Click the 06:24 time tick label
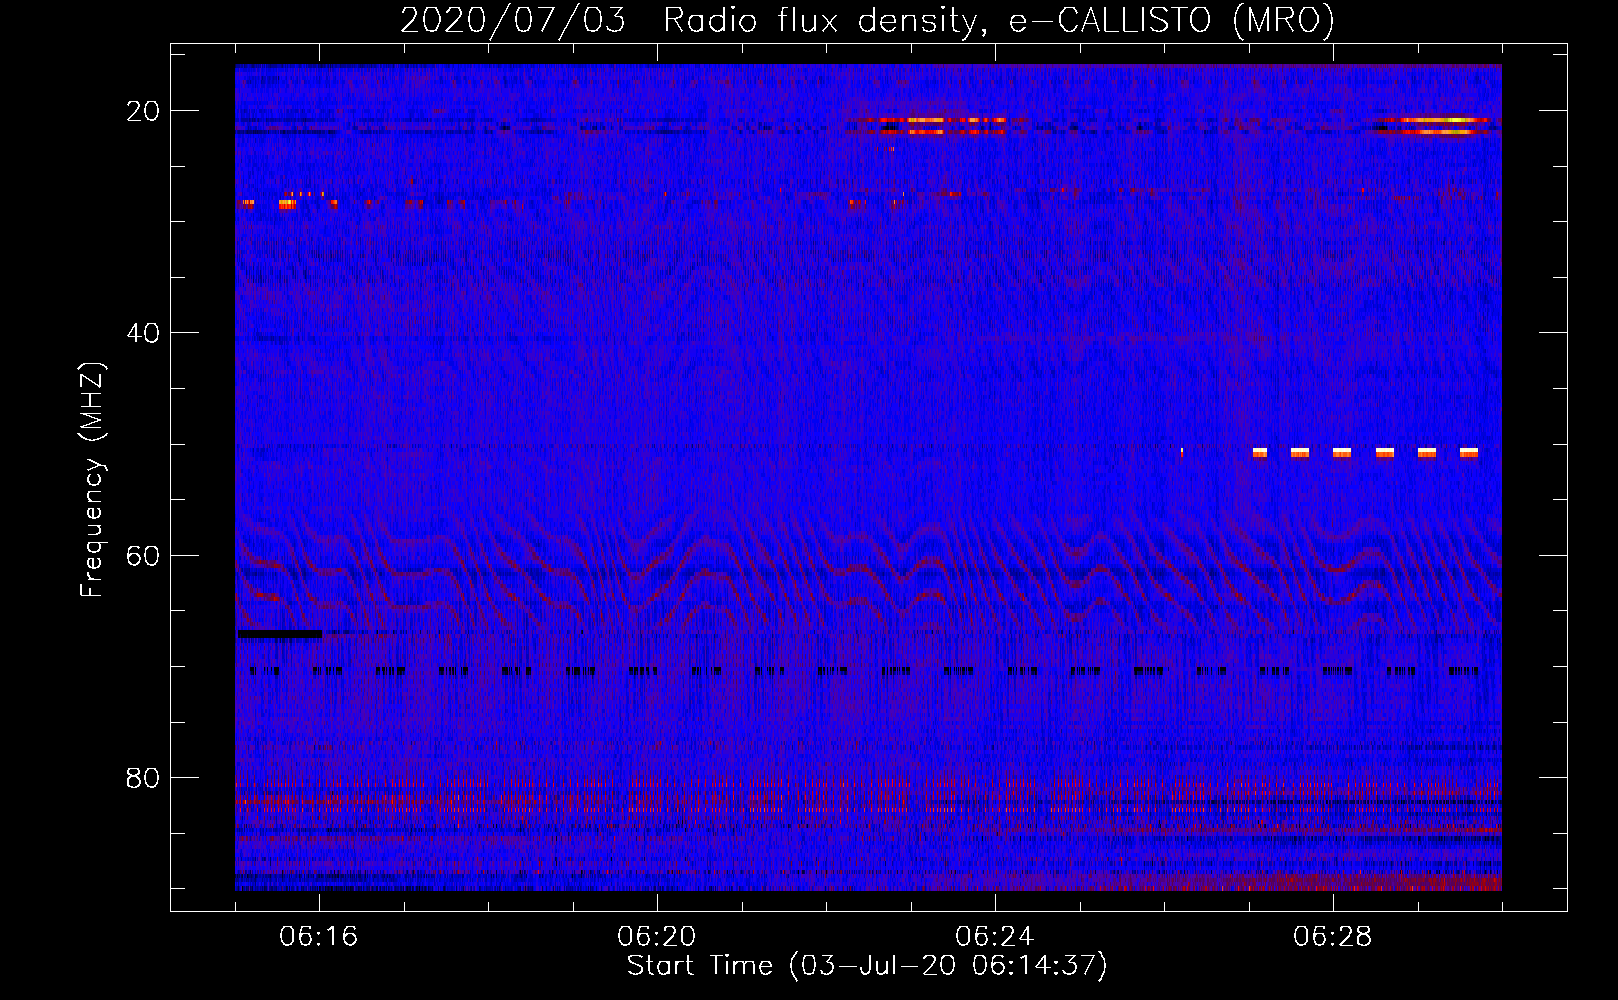The height and width of the screenshot is (1000, 1618). pos(995,937)
